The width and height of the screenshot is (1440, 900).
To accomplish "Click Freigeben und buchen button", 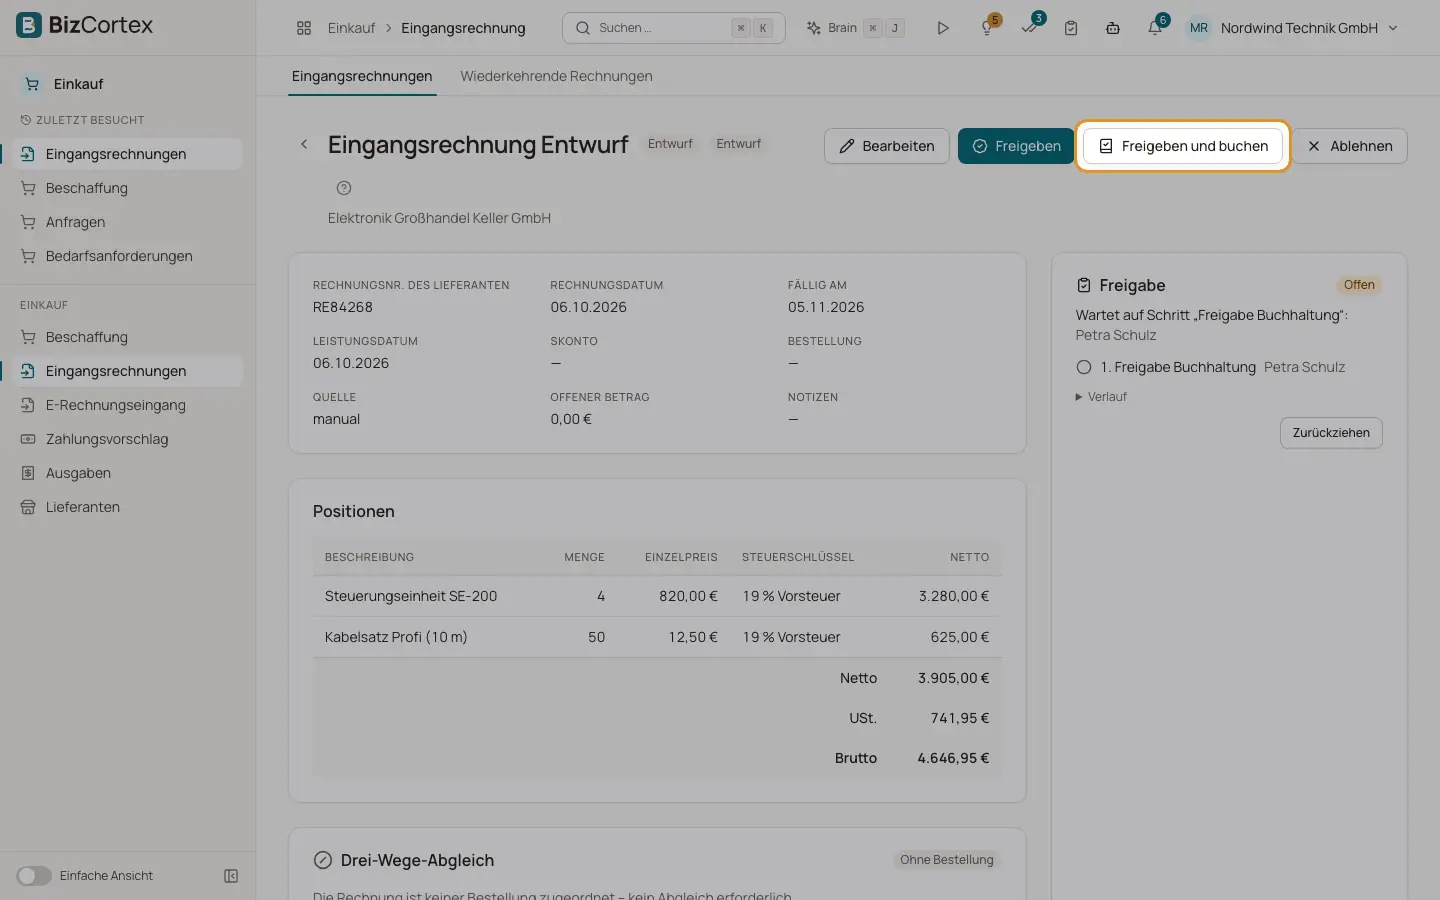I will [x=1183, y=146].
